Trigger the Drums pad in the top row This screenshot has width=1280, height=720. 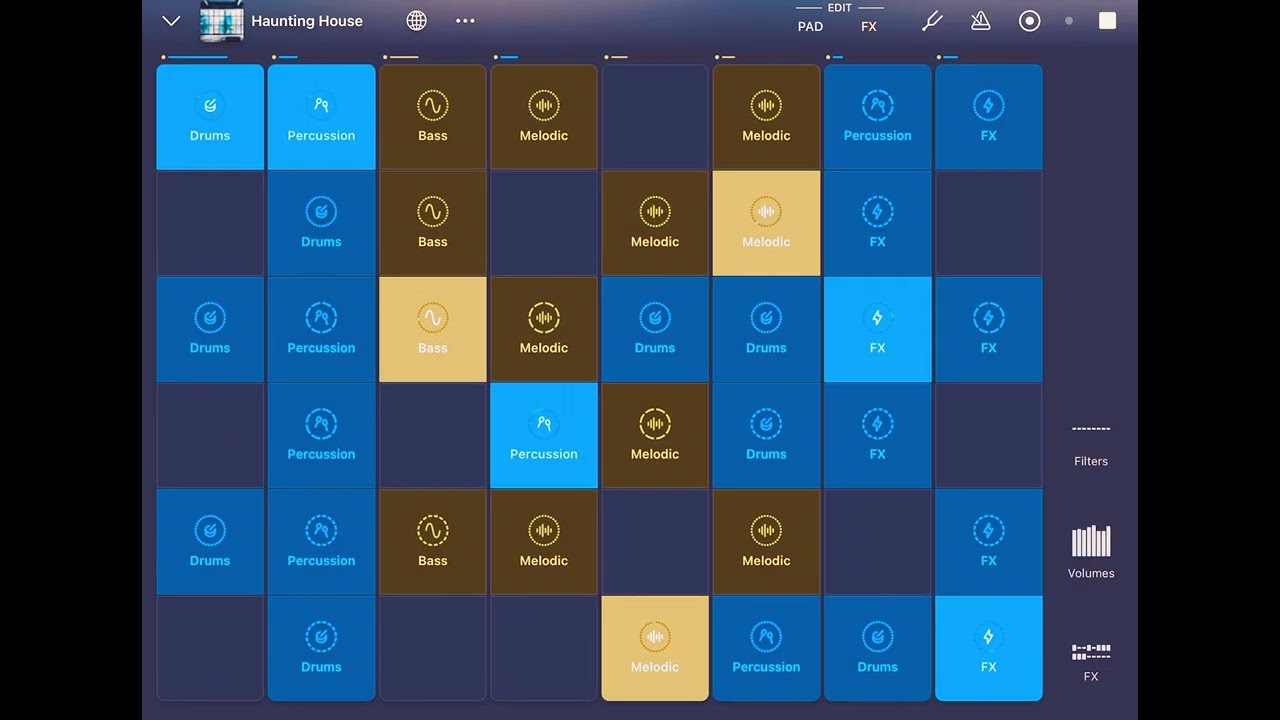(x=210, y=117)
